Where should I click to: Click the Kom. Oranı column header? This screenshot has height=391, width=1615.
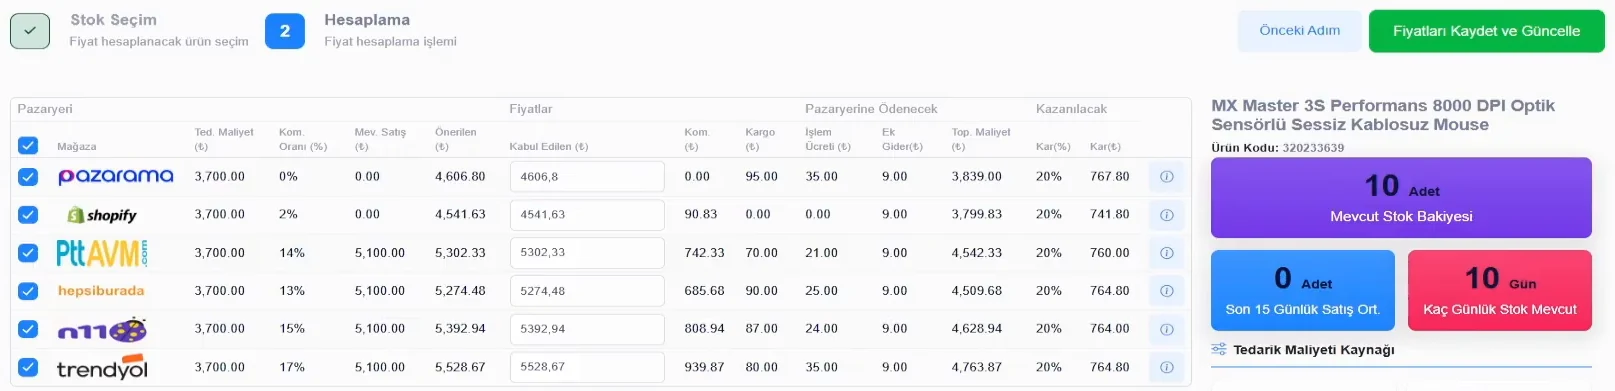[x=303, y=139]
